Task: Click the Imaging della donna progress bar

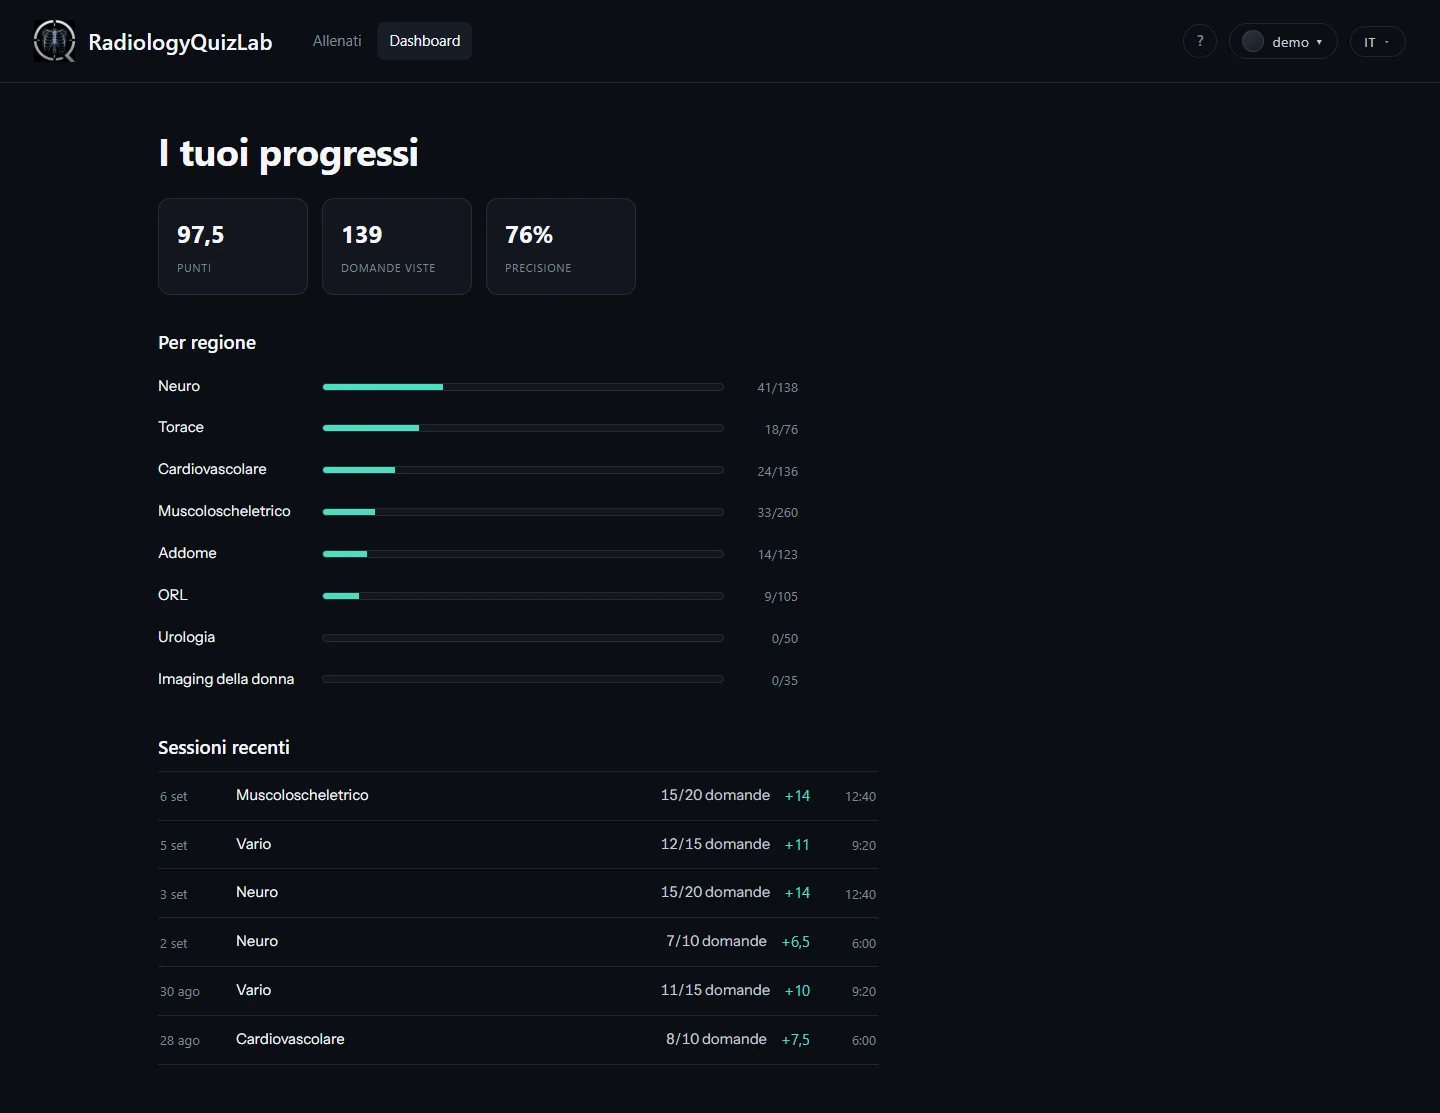Action: click(x=523, y=679)
